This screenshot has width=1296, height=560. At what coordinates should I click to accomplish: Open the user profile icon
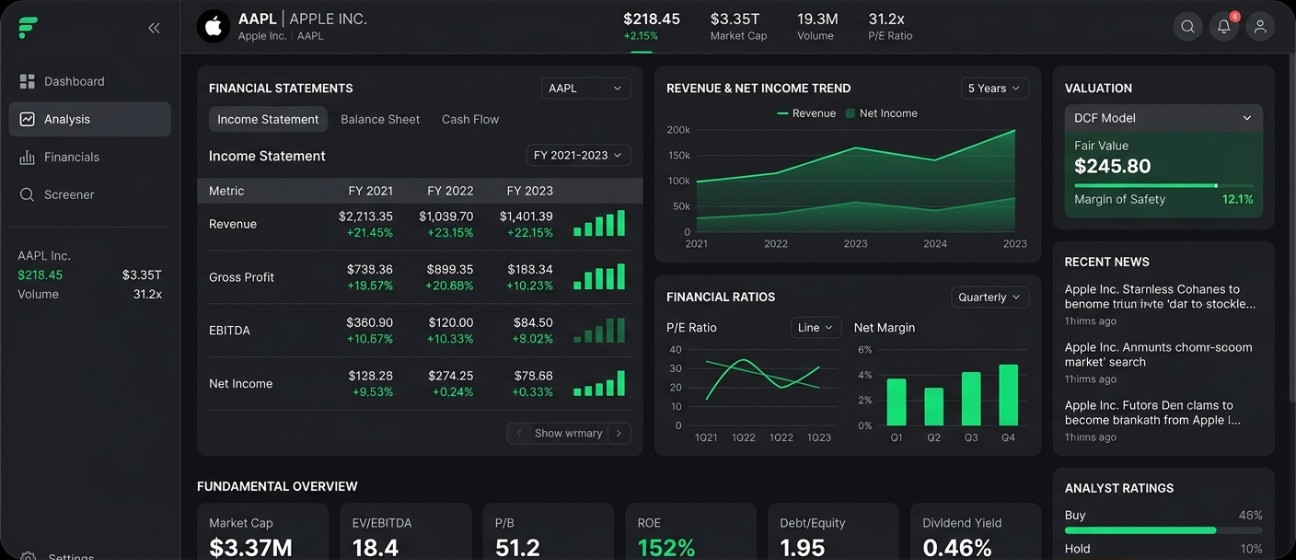(1260, 27)
